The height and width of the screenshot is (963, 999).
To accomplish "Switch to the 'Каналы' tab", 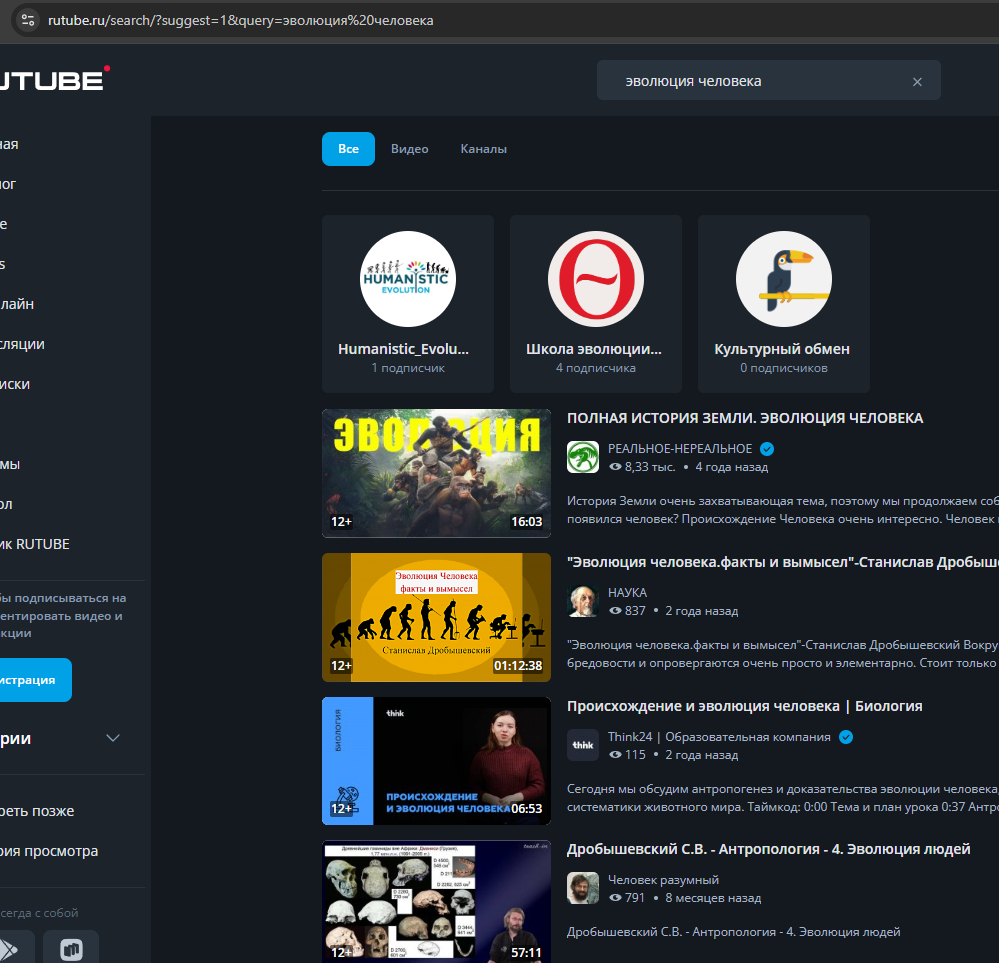I will (x=484, y=148).
